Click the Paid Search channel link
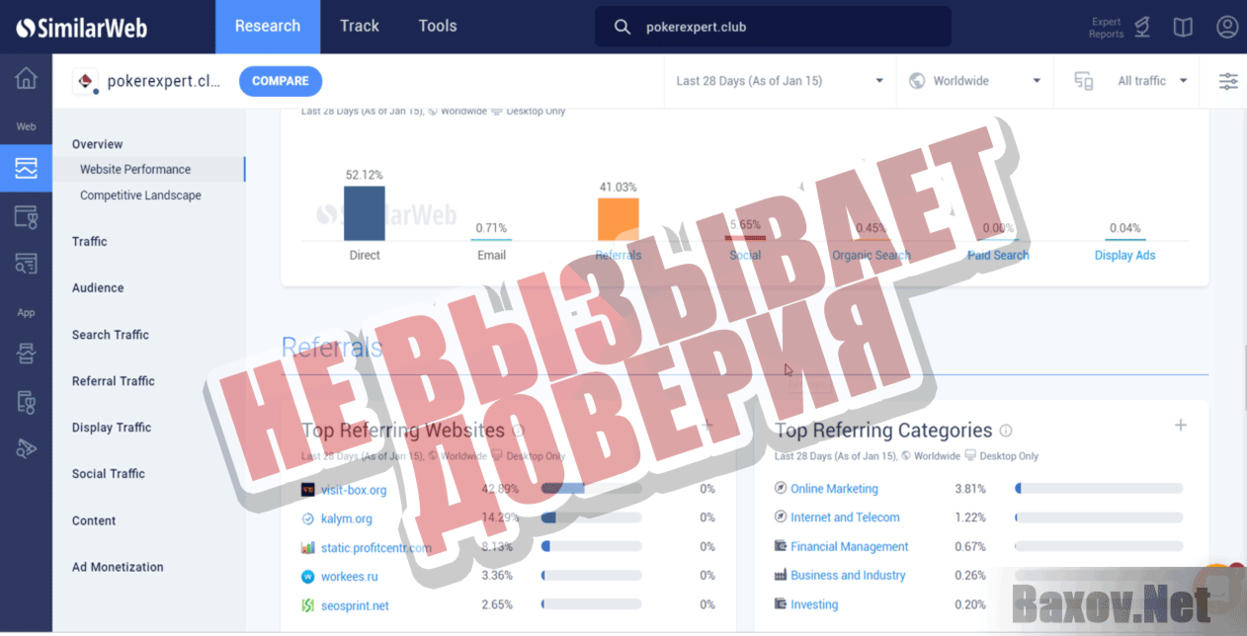 point(998,255)
